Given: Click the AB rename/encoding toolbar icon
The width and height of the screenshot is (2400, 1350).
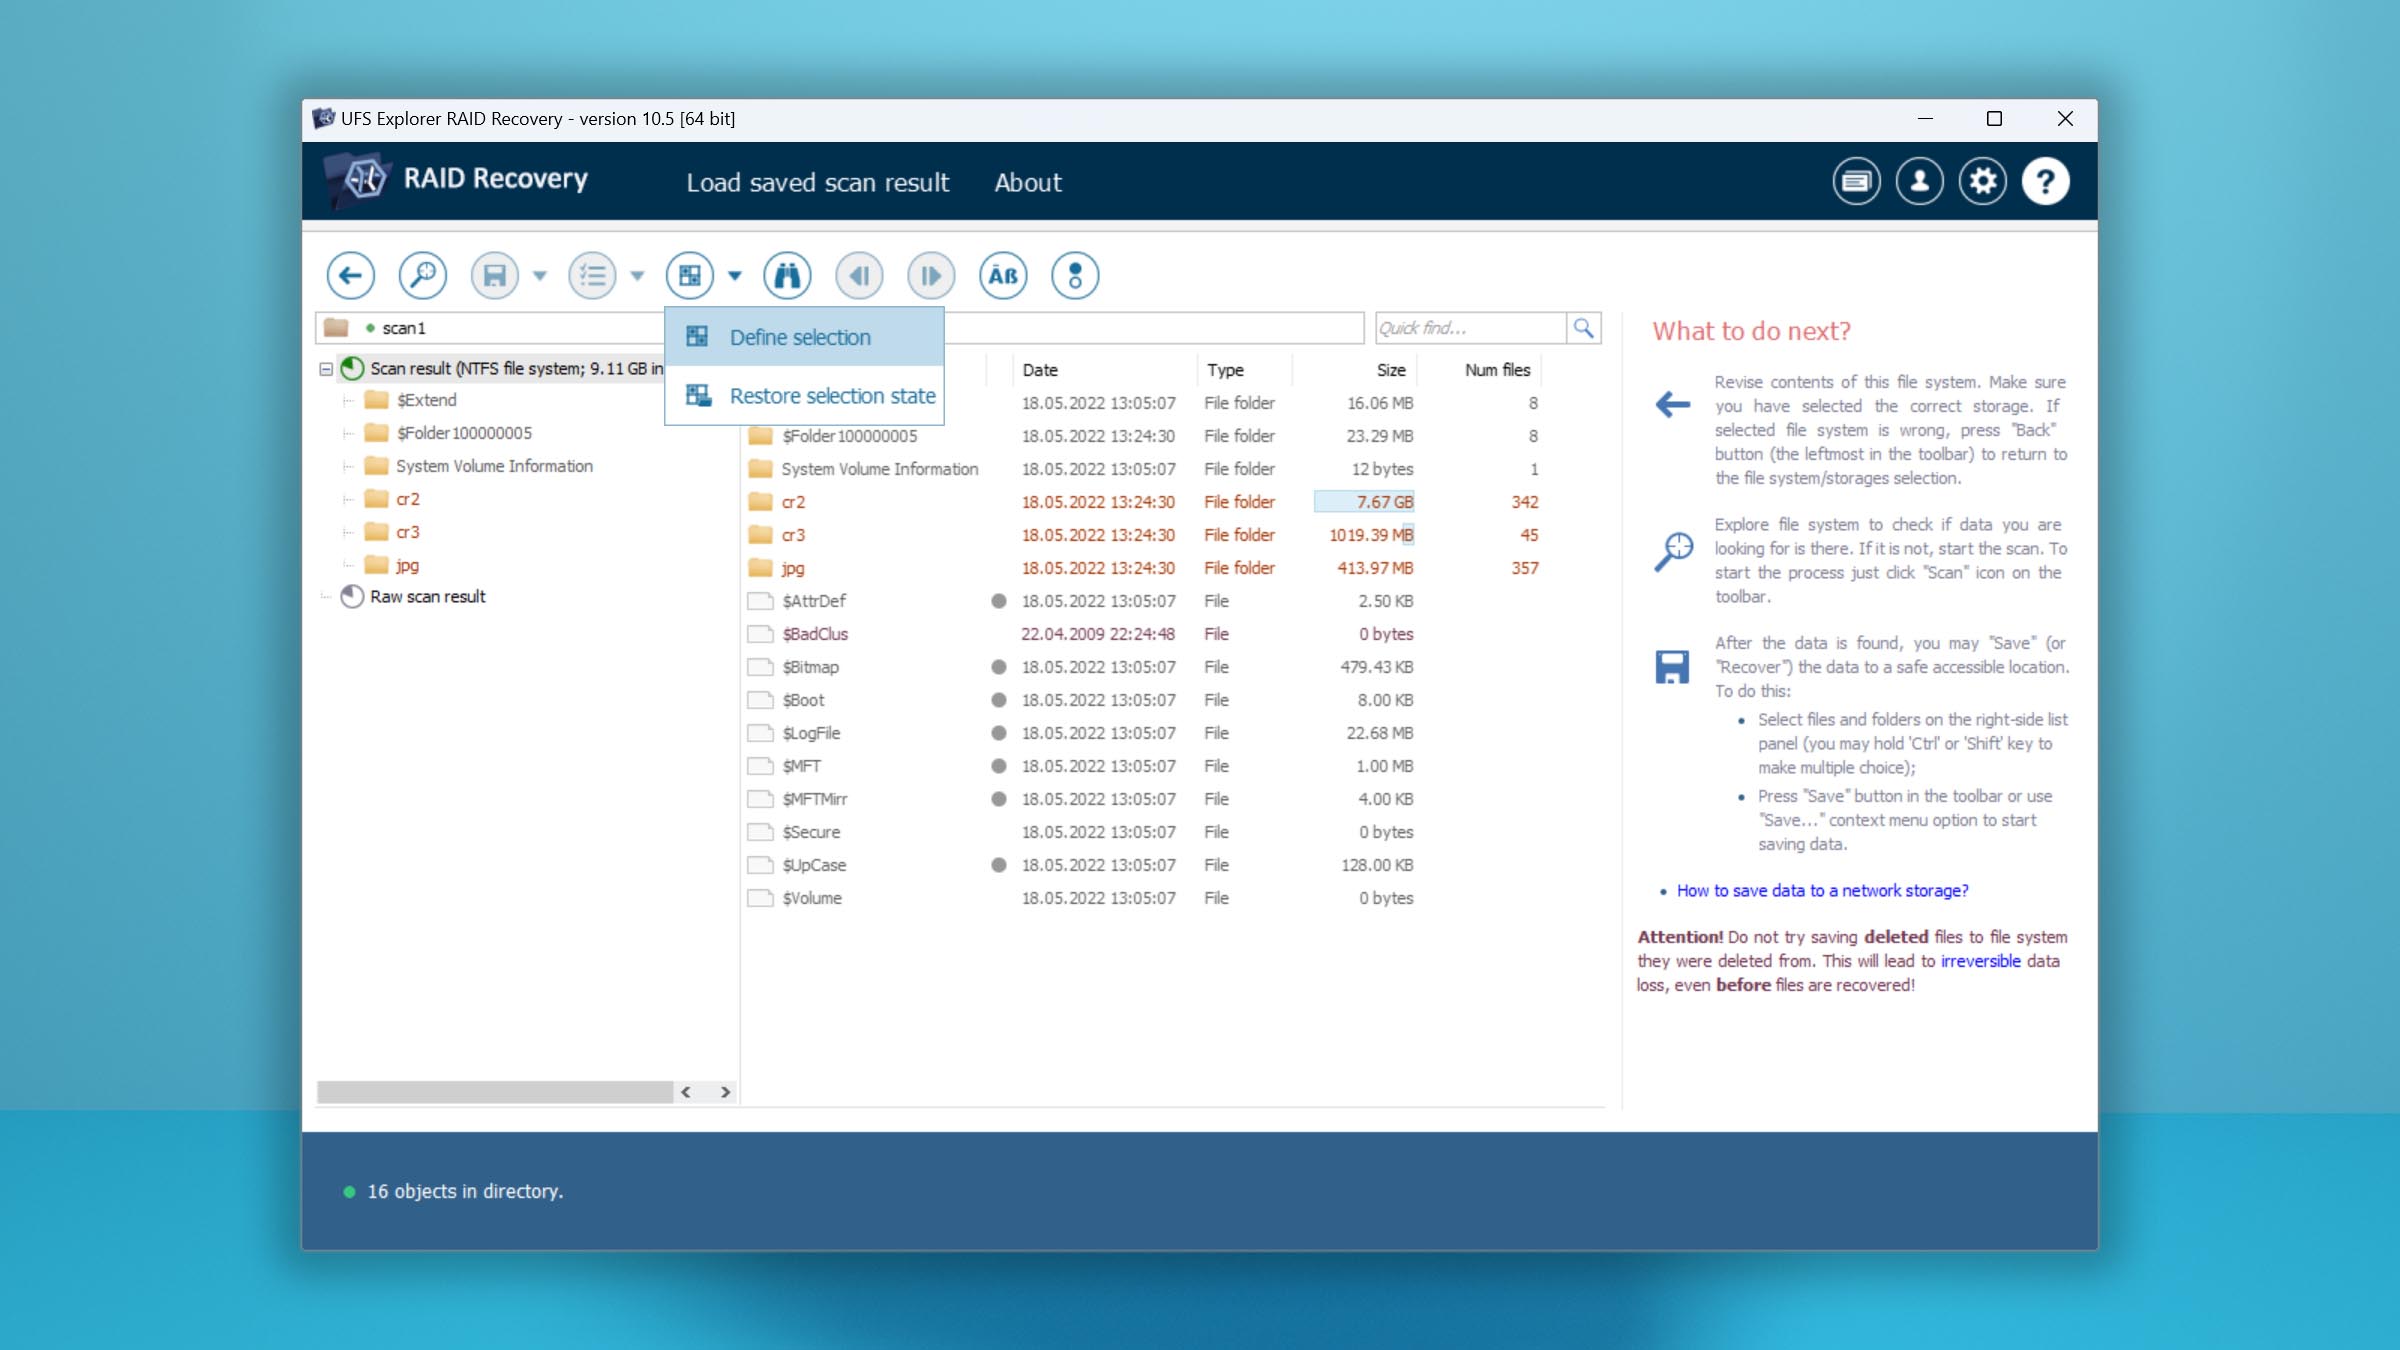Looking at the screenshot, I should coord(1003,275).
